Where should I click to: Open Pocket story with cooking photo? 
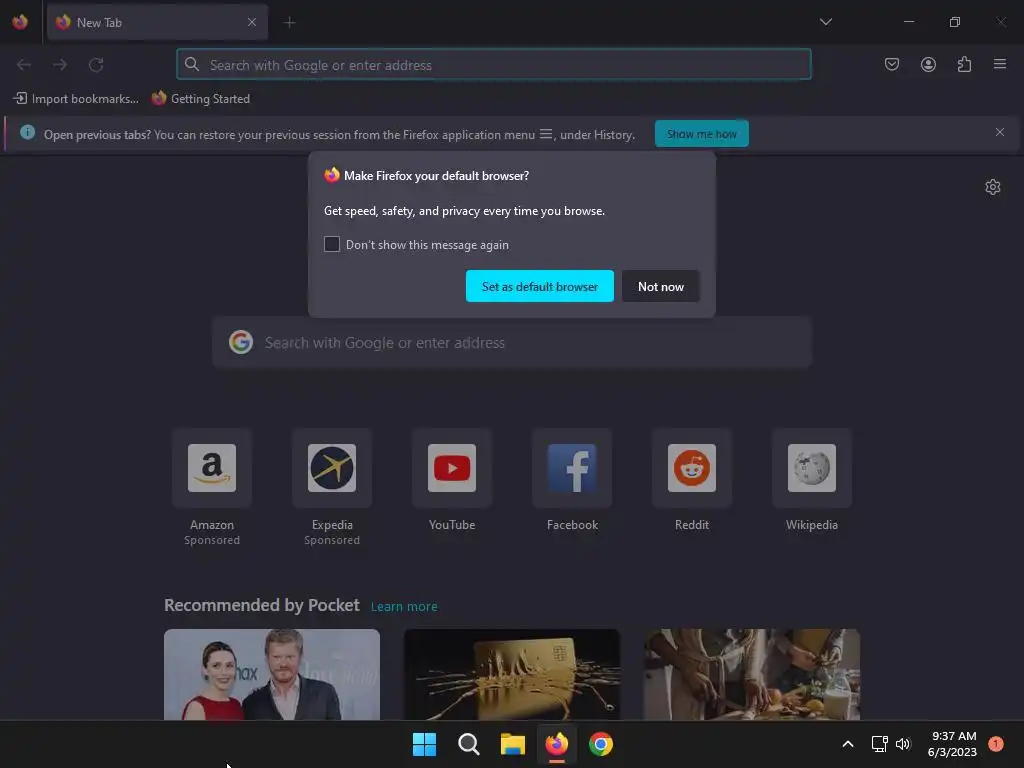[x=752, y=674]
